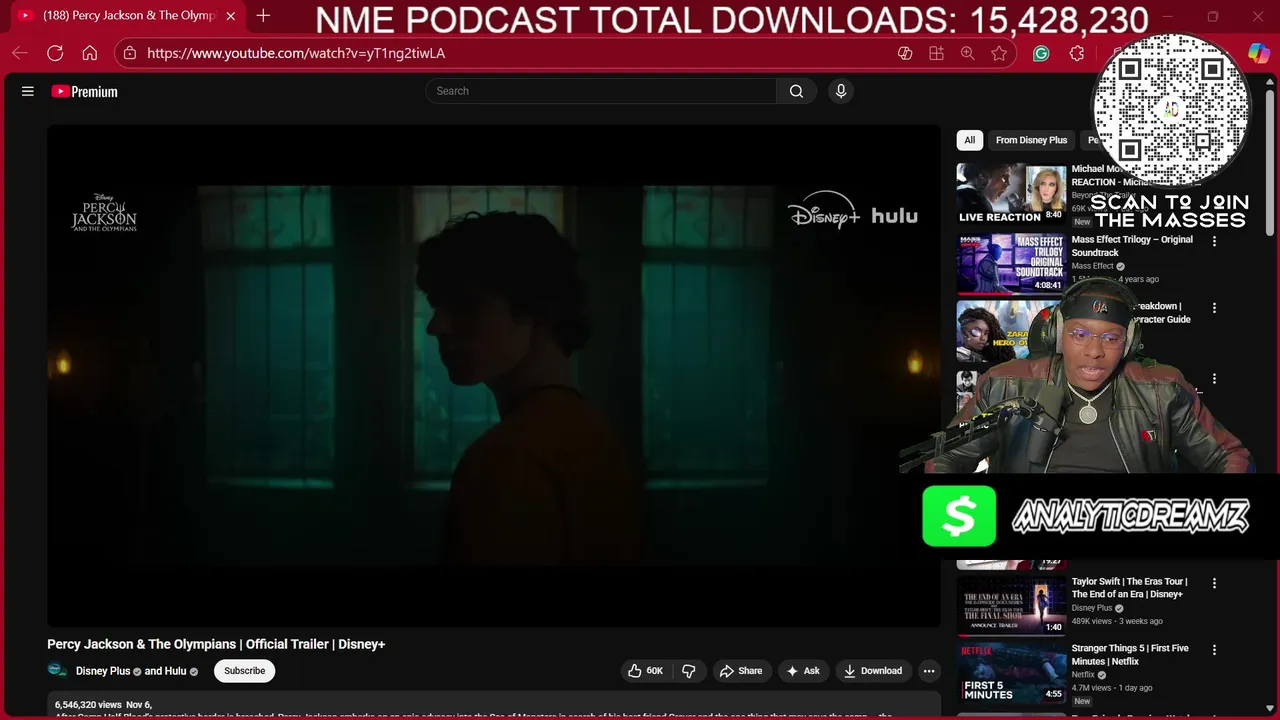Open the Ask AI button
Screen dimensions: 1280x720
click(x=803, y=671)
